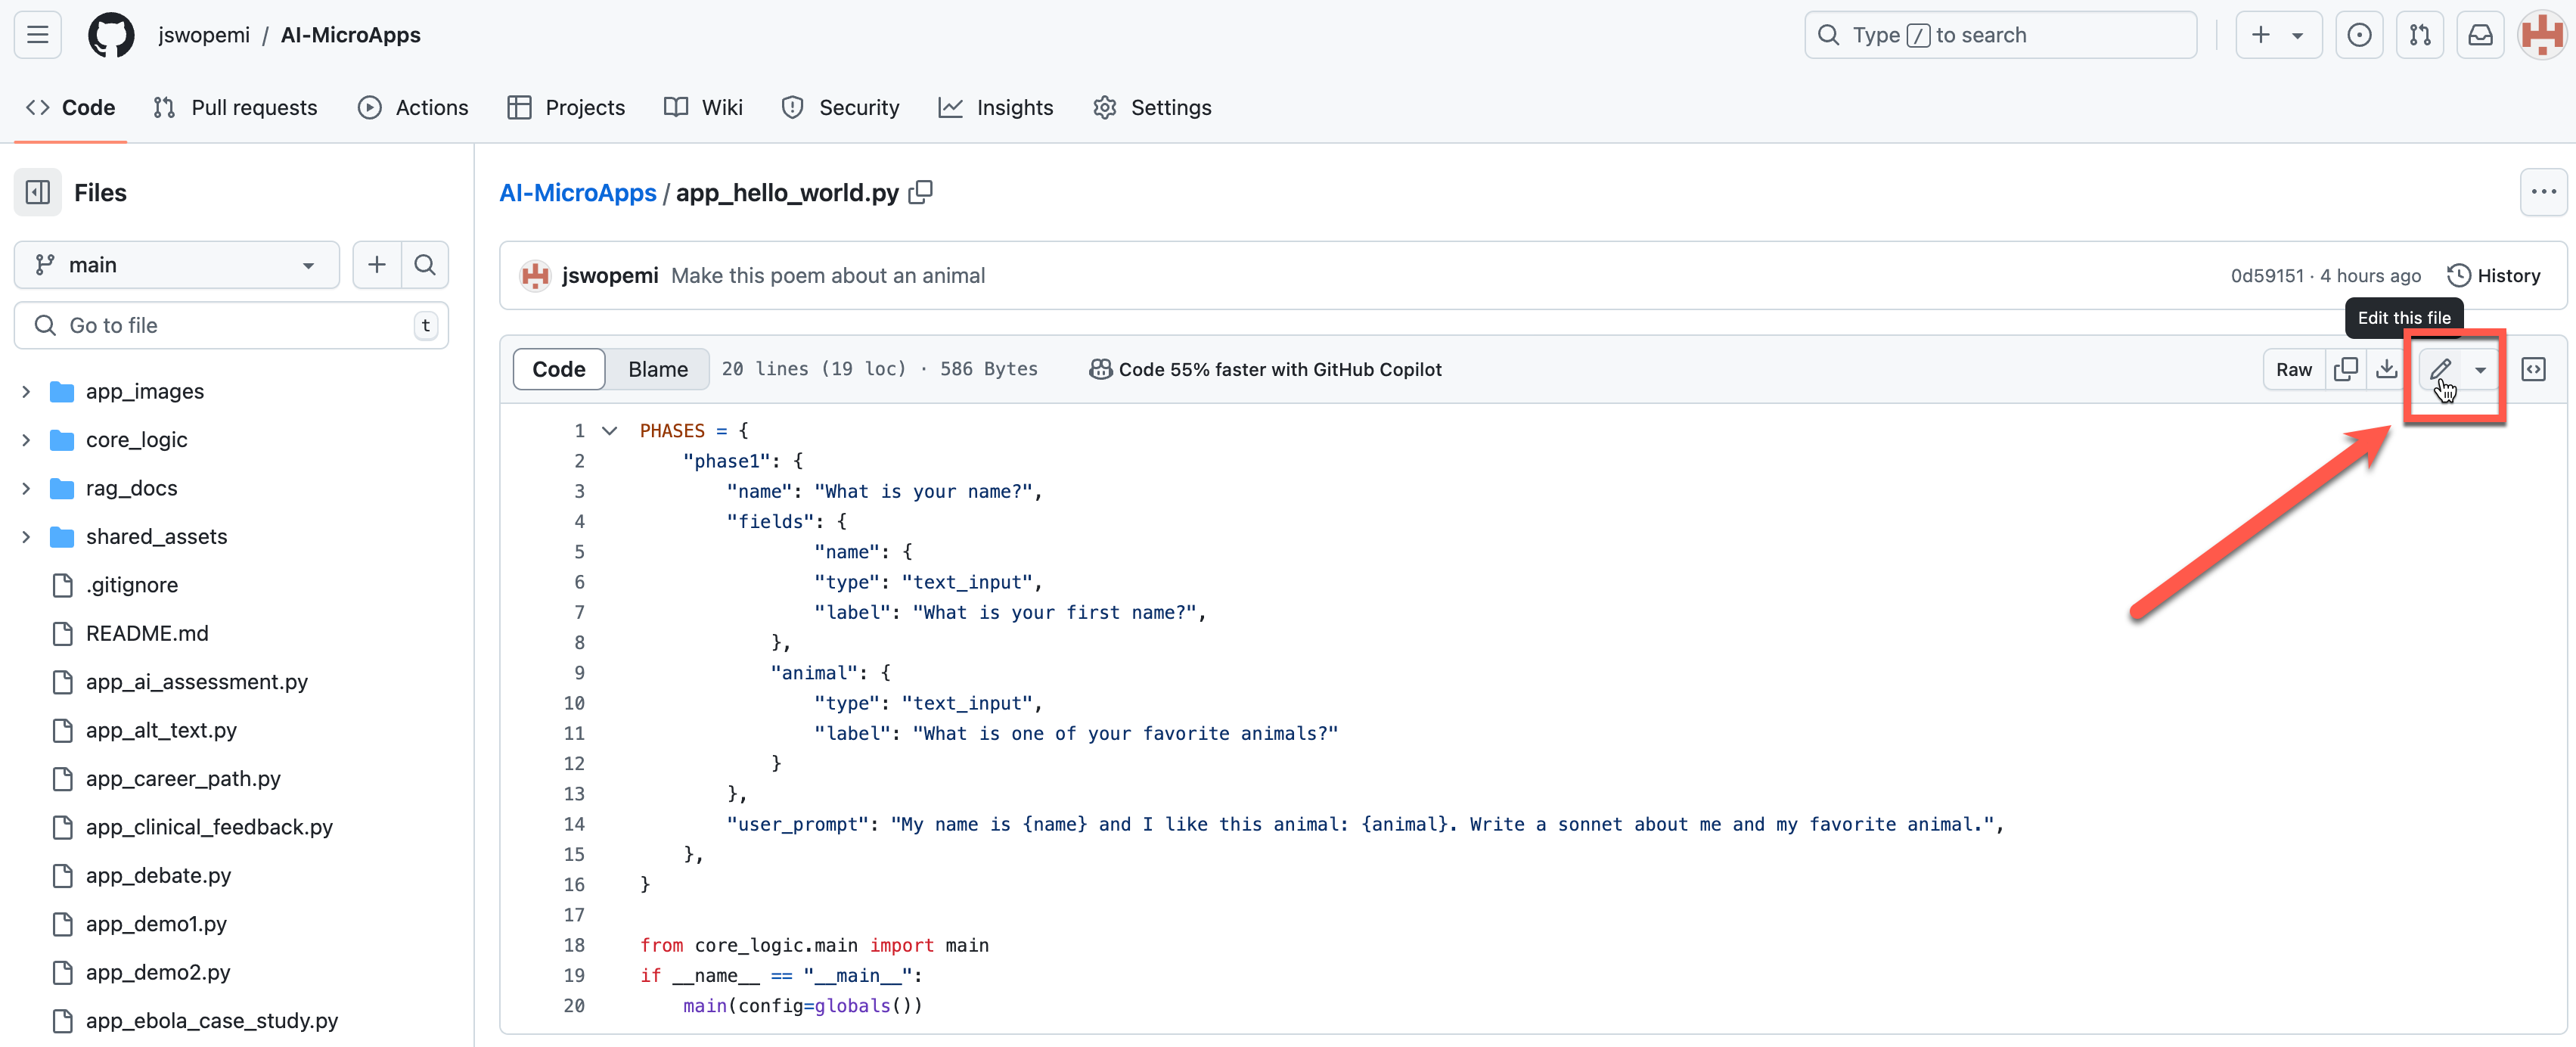This screenshot has width=2576, height=1047.
Task: Click the new file or folder icon
Action: click(374, 263)
